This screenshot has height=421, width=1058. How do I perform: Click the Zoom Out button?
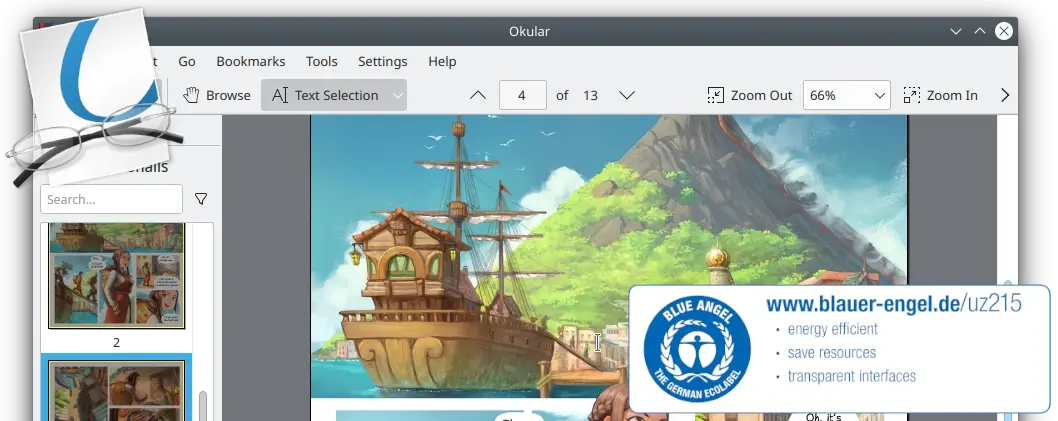[x=750, y=95]
